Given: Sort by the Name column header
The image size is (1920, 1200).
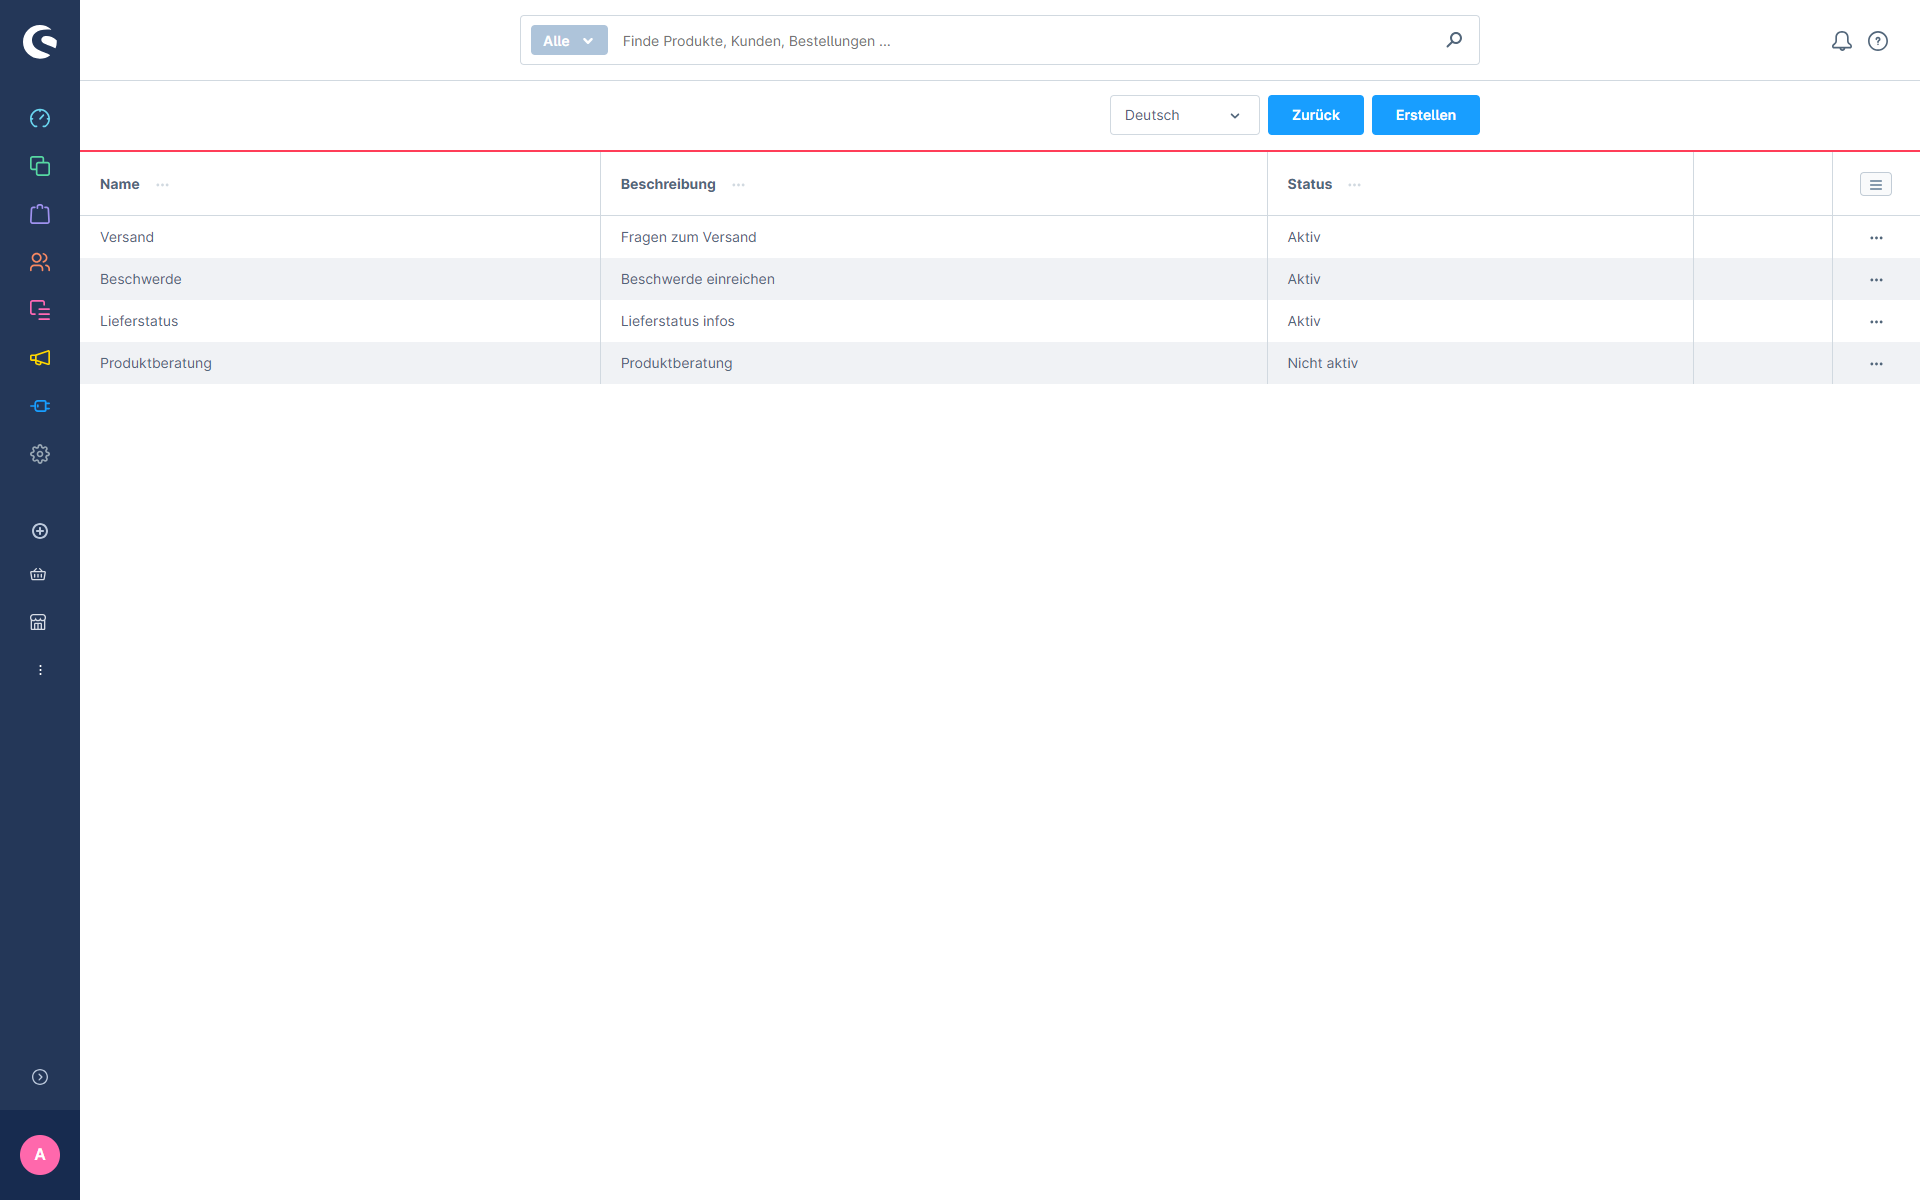Looking at the screenshot, I should point(120,184).
